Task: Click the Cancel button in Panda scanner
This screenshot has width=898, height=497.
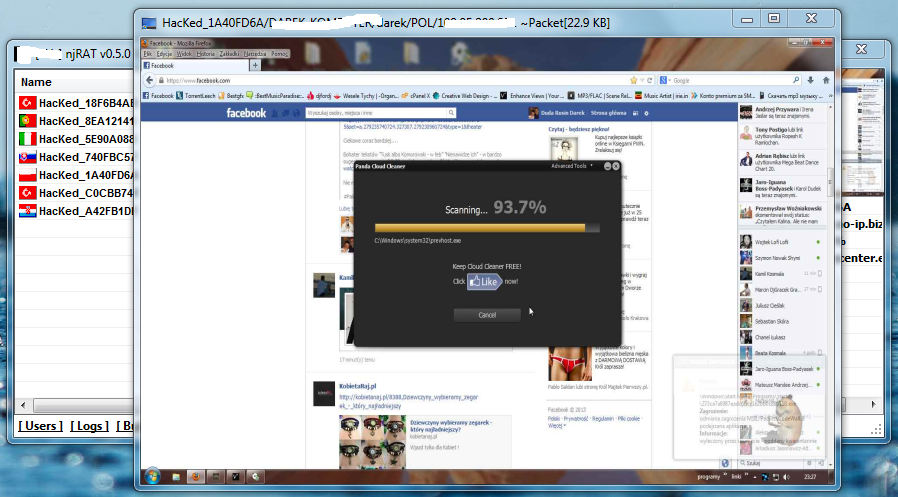Action: point(487,315)
